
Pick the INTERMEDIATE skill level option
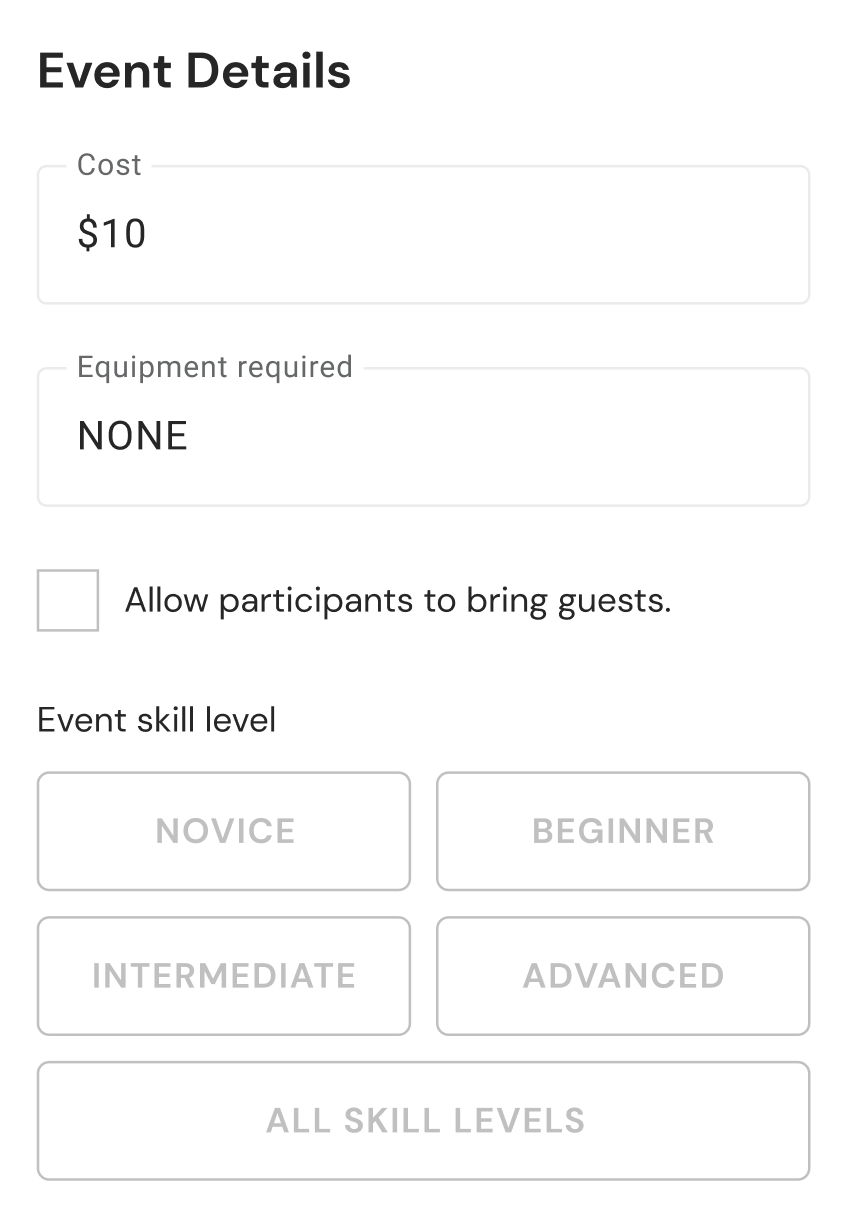pos(224,976)
